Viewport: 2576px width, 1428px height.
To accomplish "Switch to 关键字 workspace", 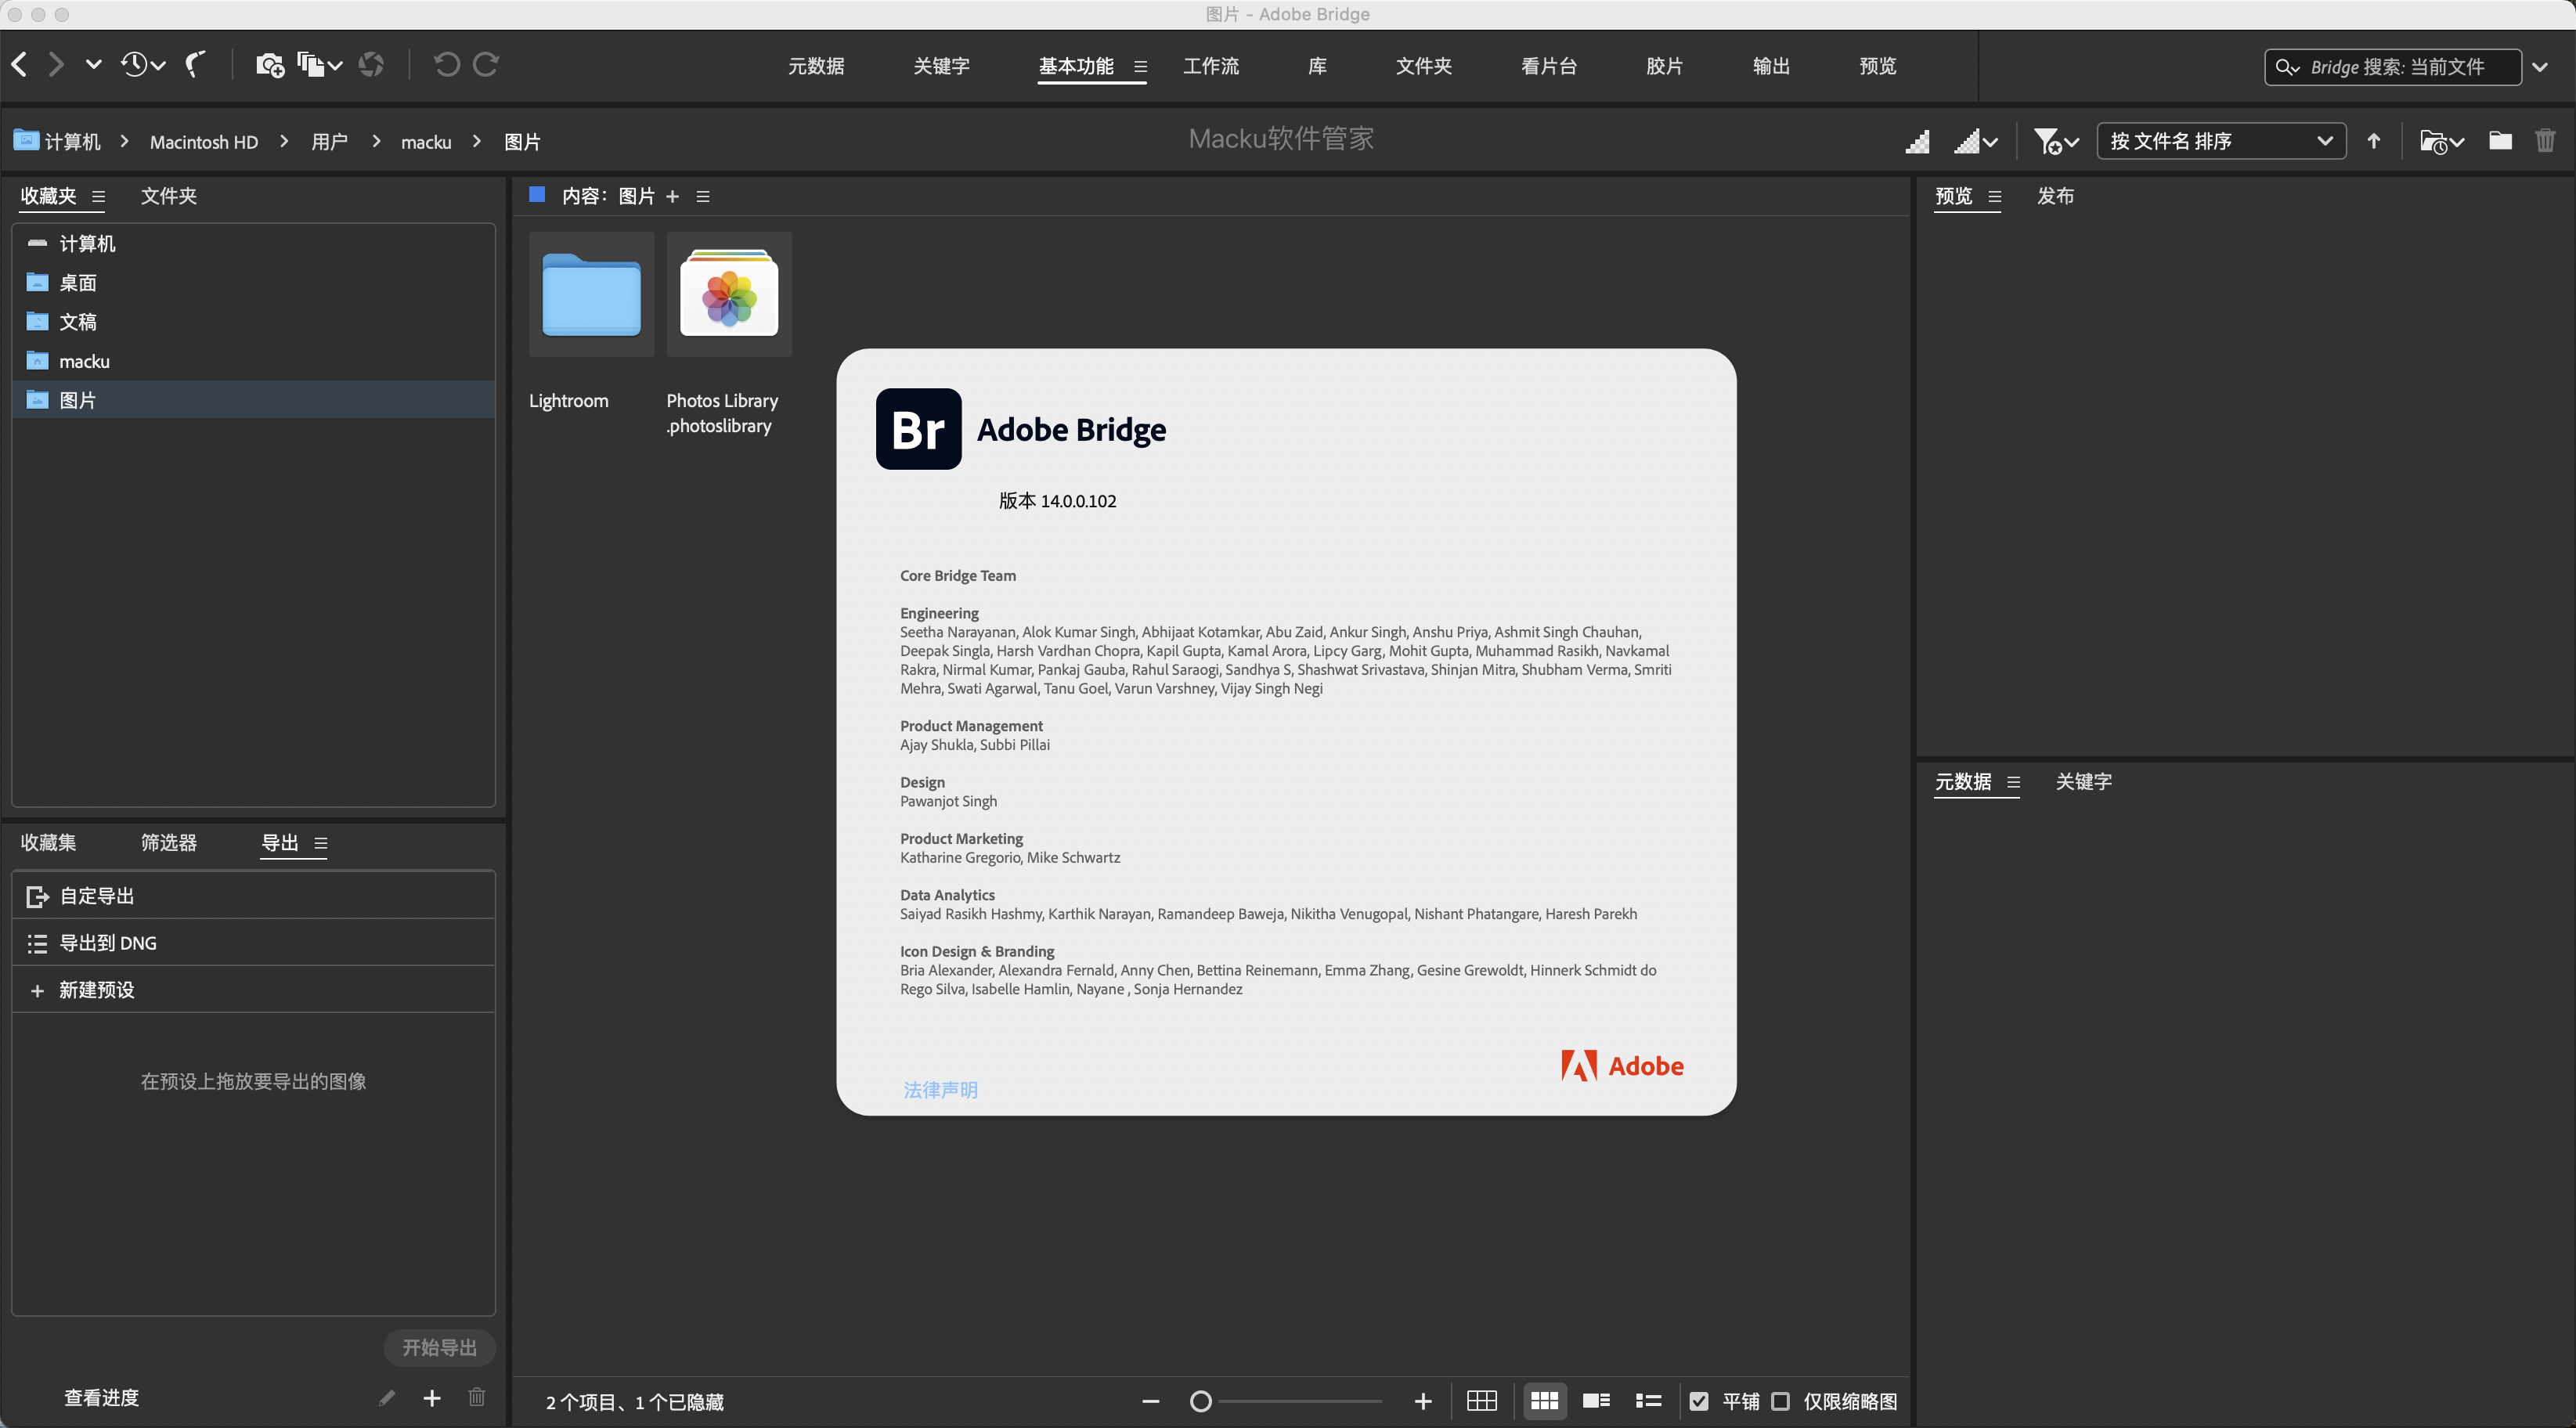I will tap(941, 66).
